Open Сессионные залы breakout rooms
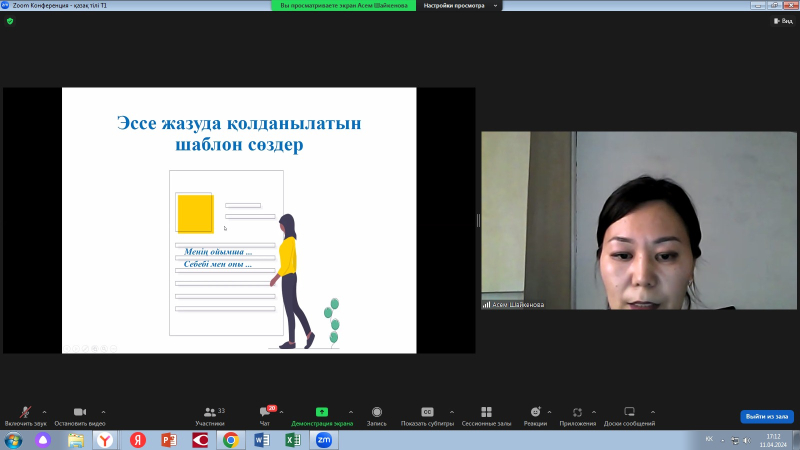Image resolution: width=800 pixels, height=450 pixels. coord(486,414)
